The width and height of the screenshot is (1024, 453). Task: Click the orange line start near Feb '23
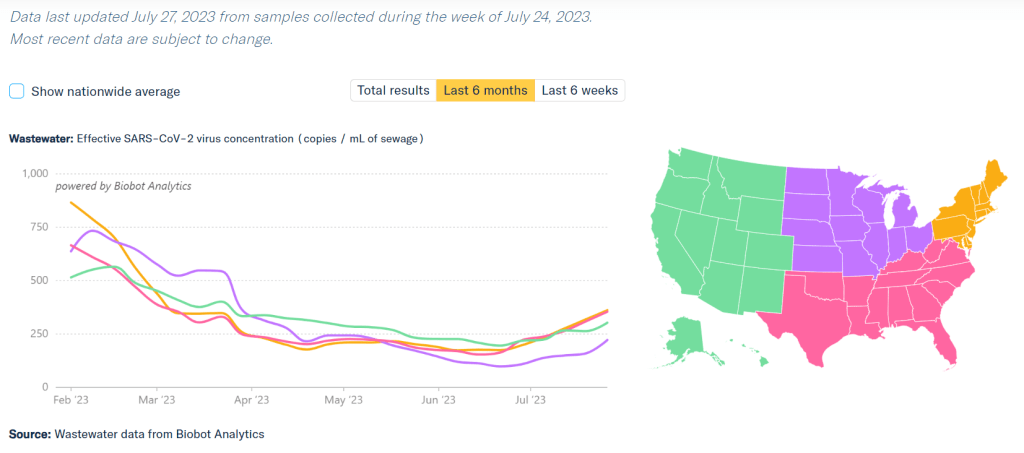(72, 203)
